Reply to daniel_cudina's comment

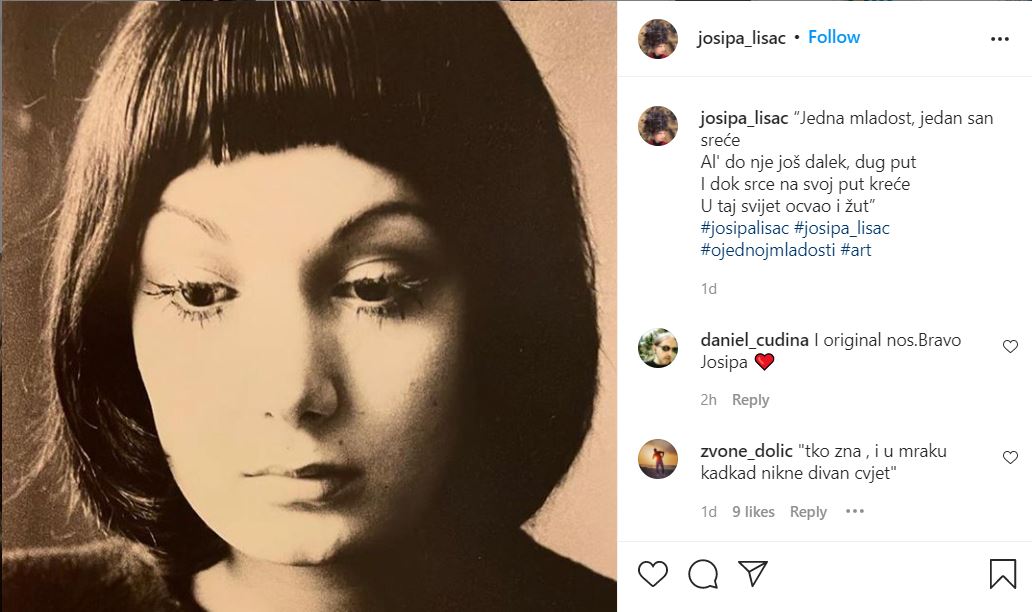point(750,400)
